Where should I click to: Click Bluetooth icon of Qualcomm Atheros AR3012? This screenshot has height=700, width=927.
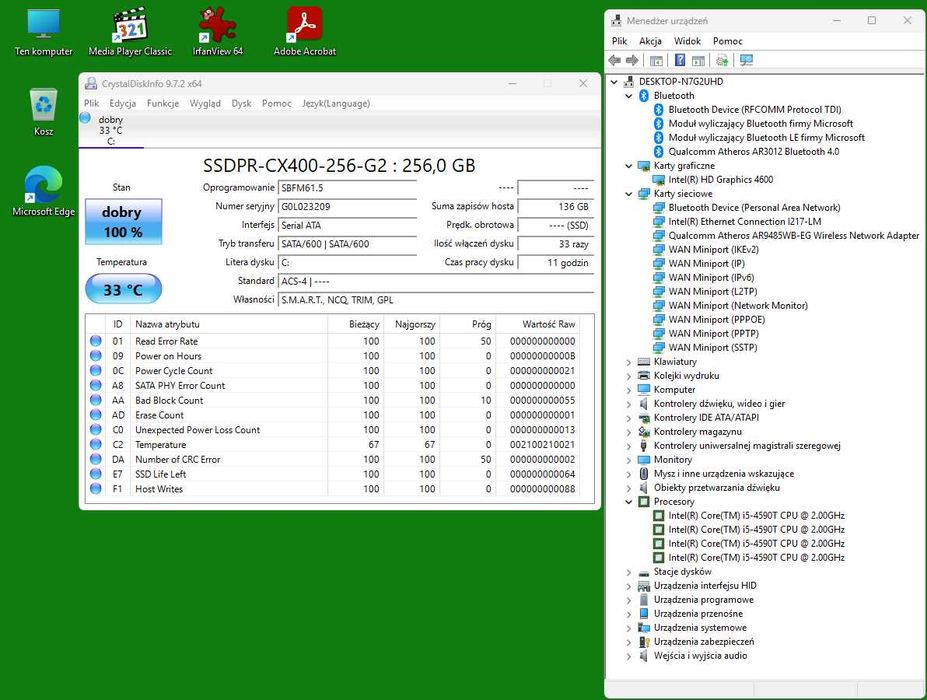coord(659,151)
